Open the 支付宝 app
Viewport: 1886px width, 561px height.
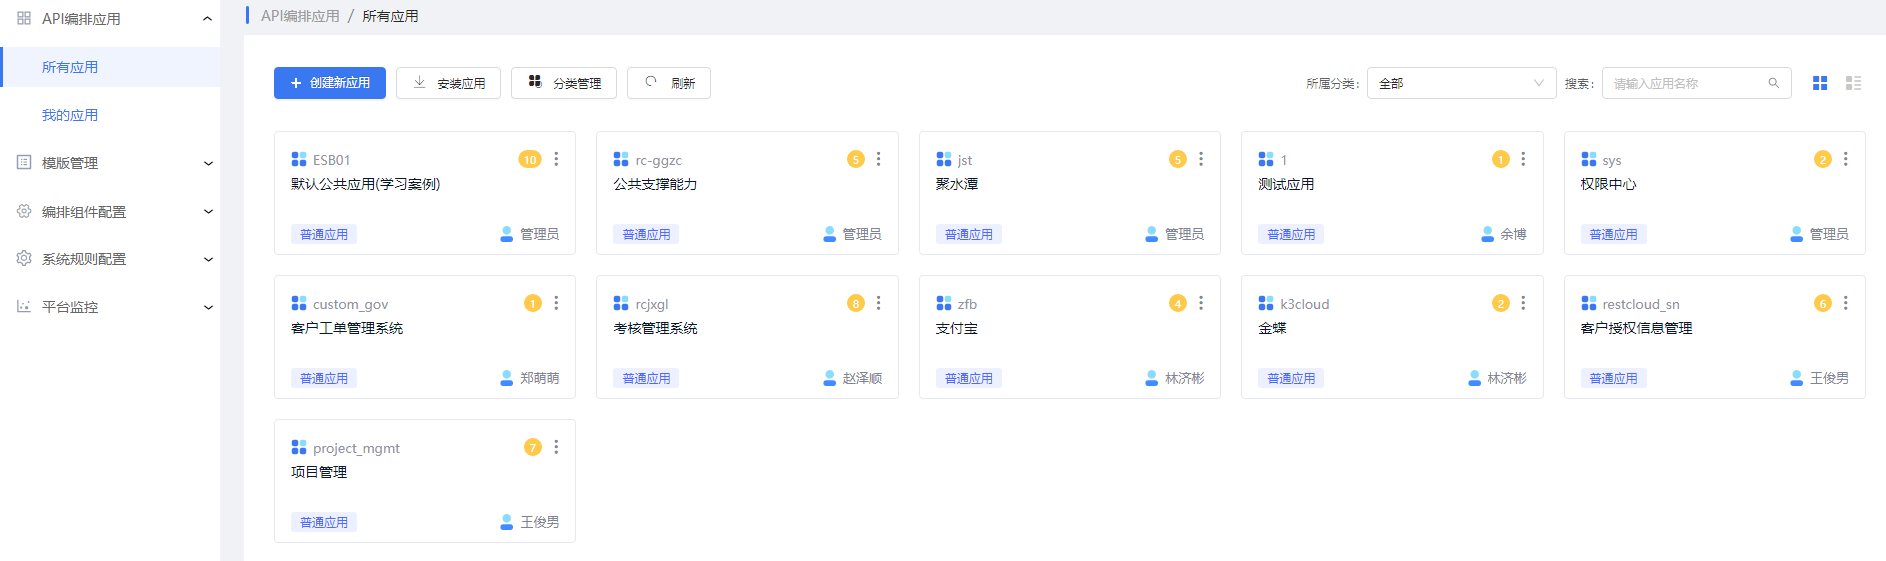coord(957,328)
